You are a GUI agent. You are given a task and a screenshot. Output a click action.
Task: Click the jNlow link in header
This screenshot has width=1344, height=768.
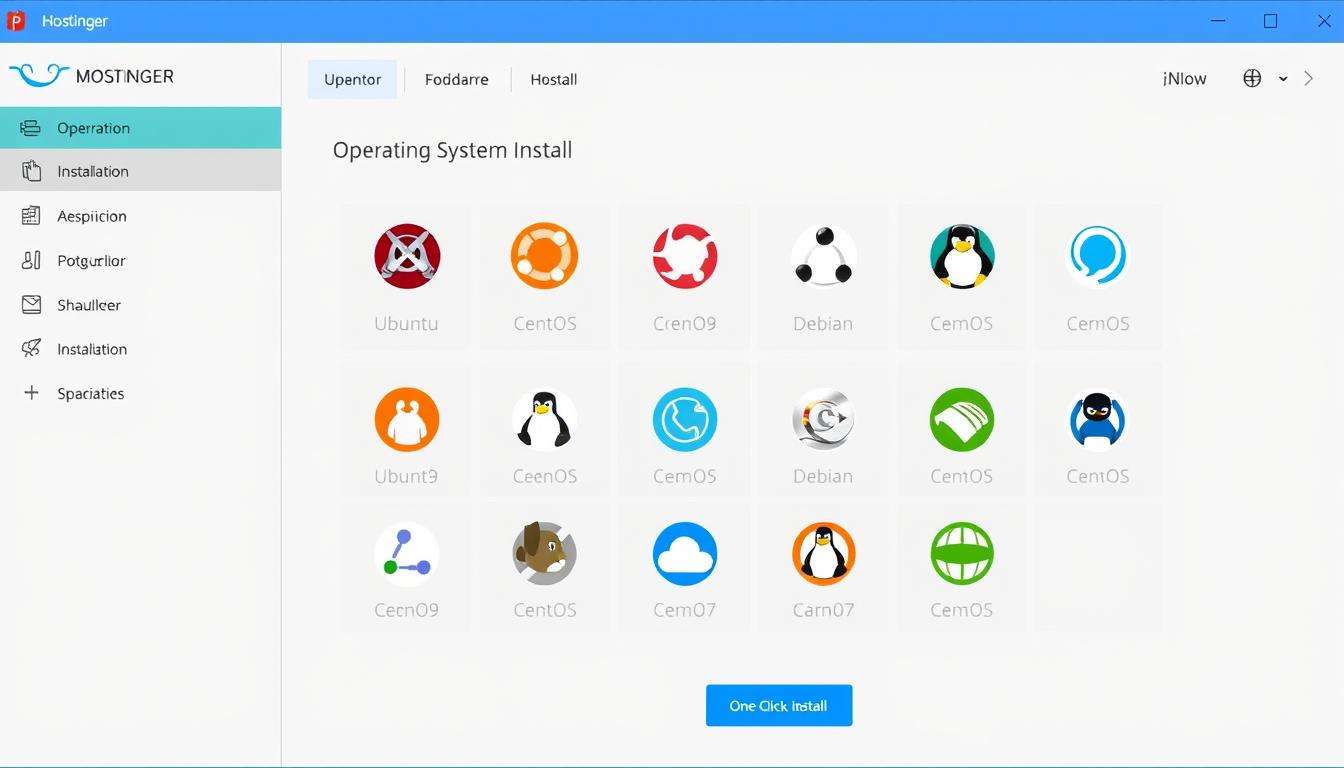coord(1185,79)
